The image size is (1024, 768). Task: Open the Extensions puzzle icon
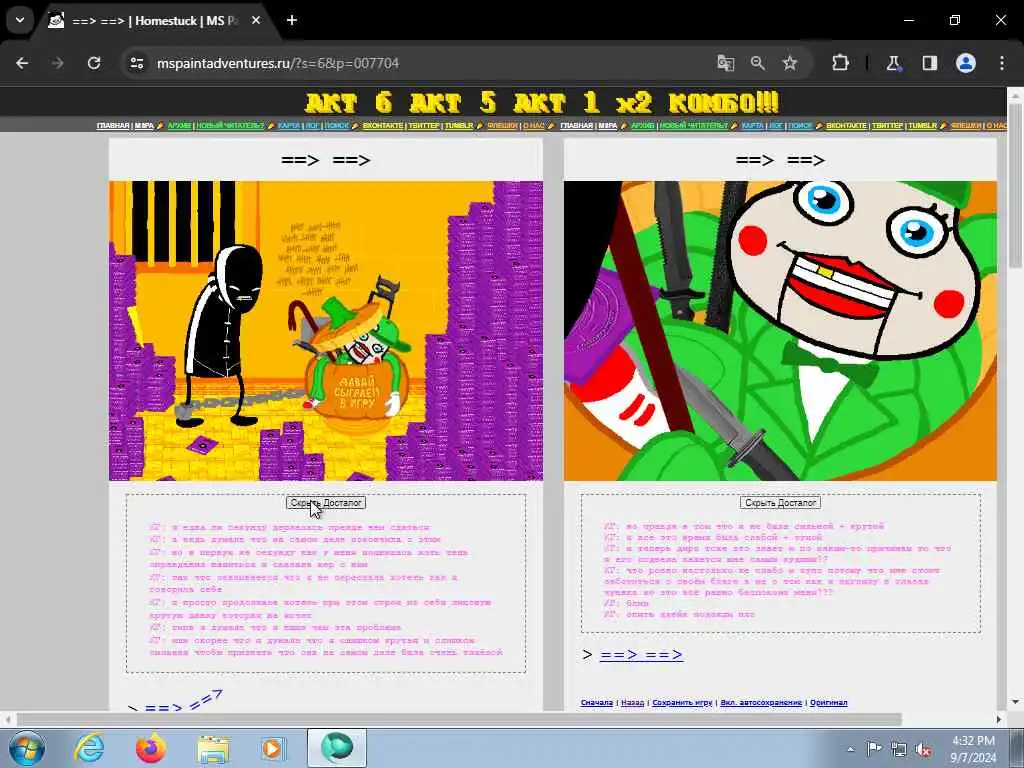[840, 63]
